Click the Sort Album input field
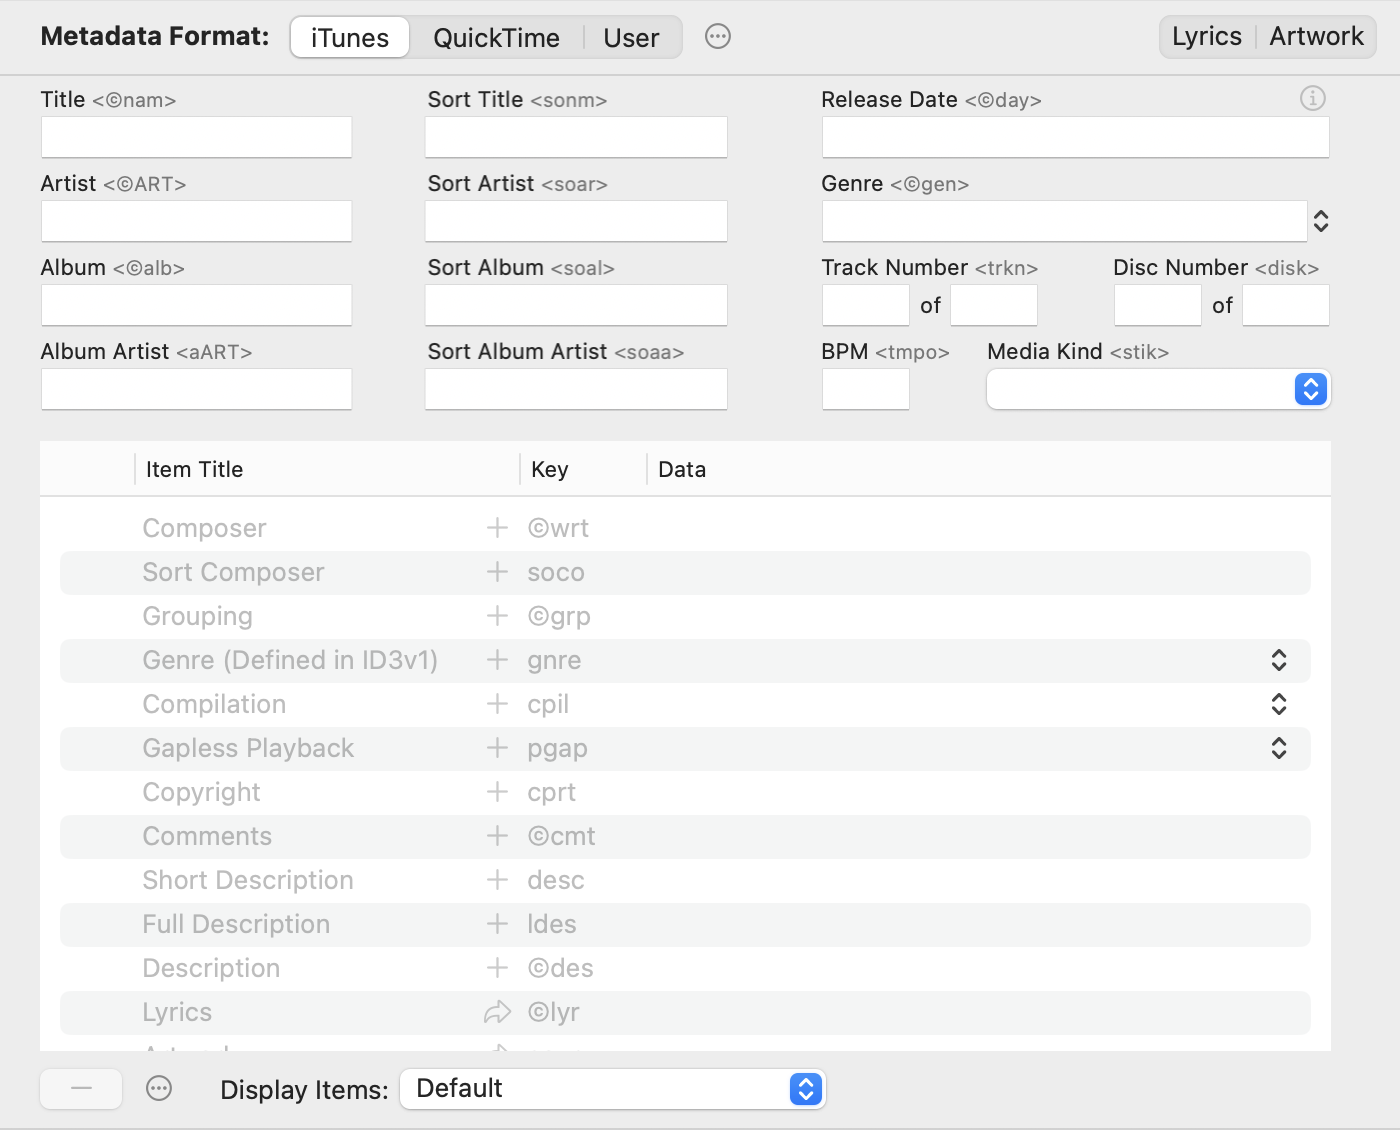This screenshot has height=1130, width=1400. pyautogui.click(x=576, y=305)
